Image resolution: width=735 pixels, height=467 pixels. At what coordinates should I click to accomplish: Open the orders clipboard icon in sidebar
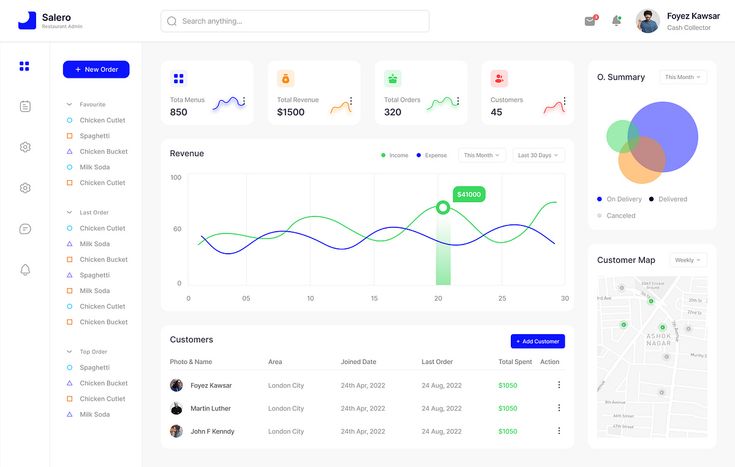click(x=25, y=106)
